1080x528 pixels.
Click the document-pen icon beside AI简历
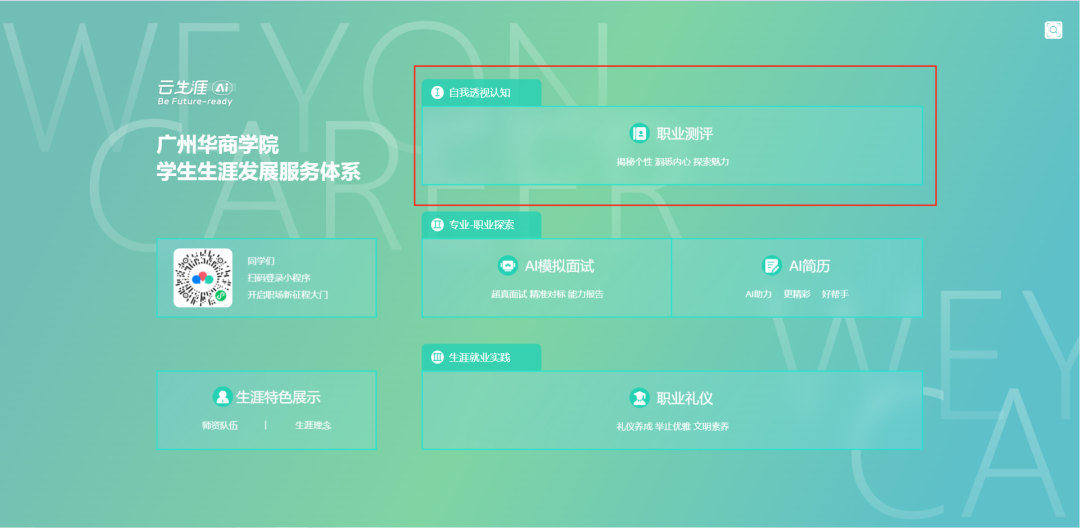771,266
